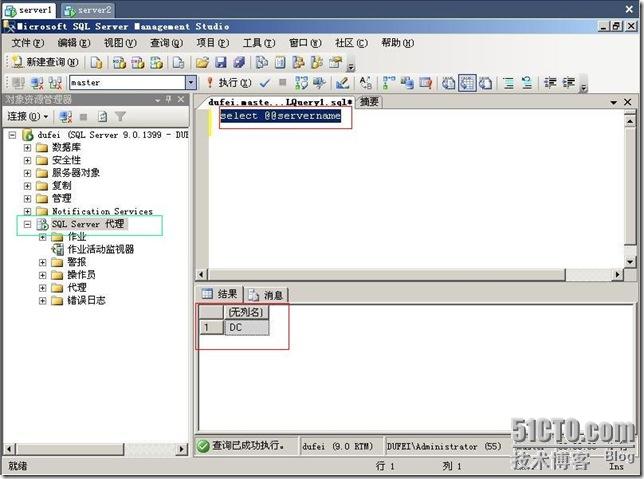The width and height of the screenshot is (644, 479).
Task: Show Object Explorer from toolbar
Action: click(299, 62)
